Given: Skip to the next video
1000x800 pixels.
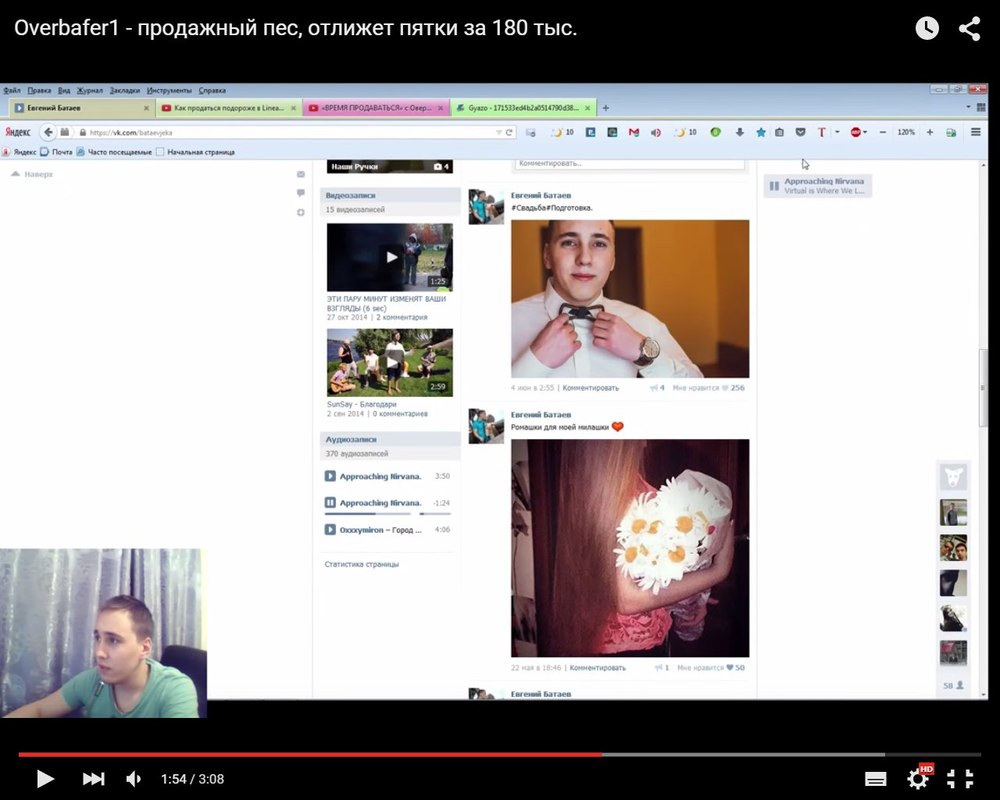Looking at the screenshot, I should click(x=93, y=779).
